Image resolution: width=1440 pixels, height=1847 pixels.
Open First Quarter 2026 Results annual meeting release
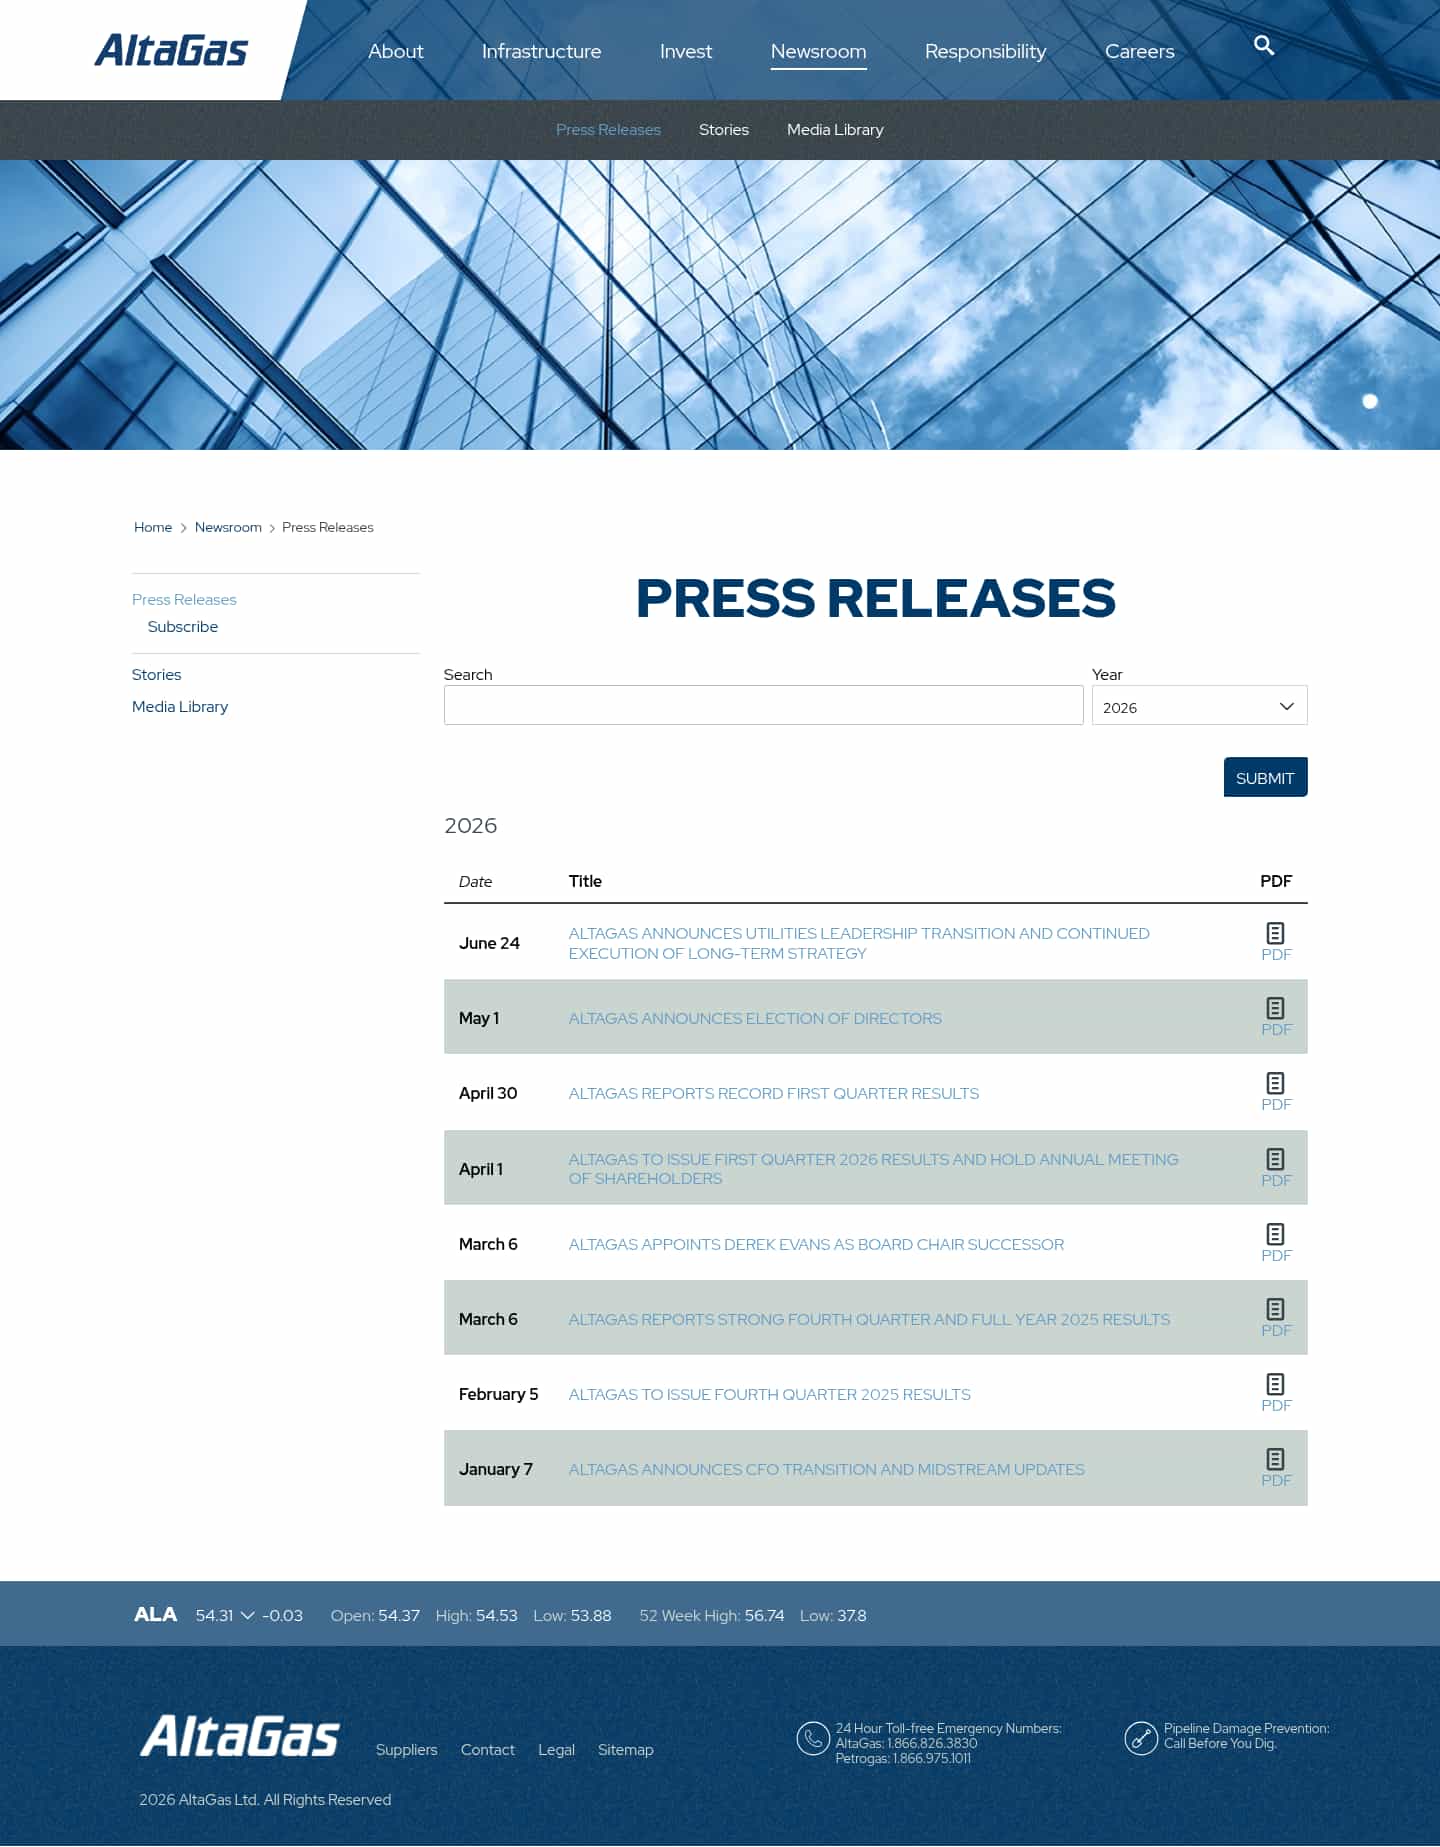coord(873,1169)
